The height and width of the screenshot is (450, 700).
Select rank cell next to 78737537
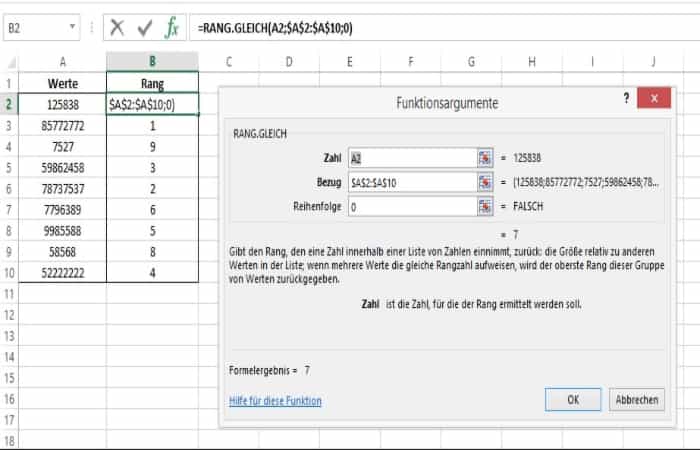coord(152,189)
